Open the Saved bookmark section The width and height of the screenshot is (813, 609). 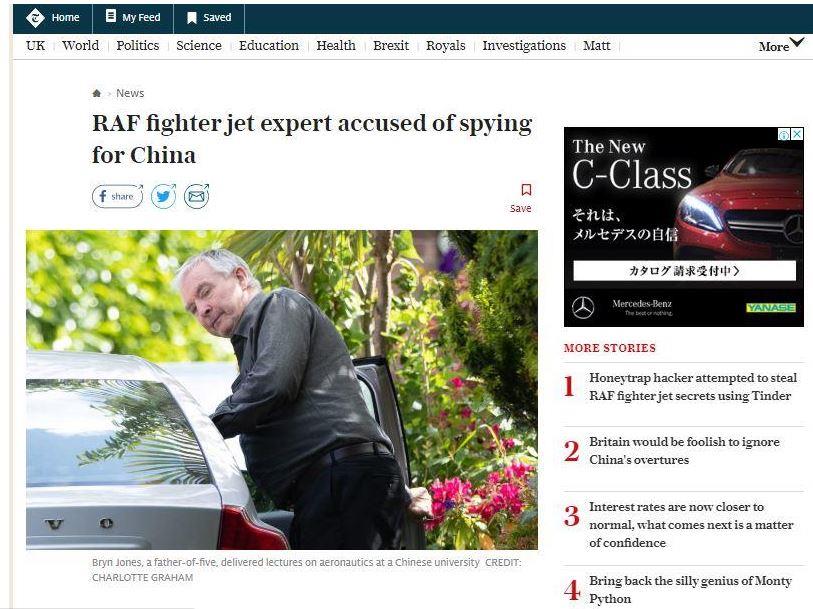point(209,18)
